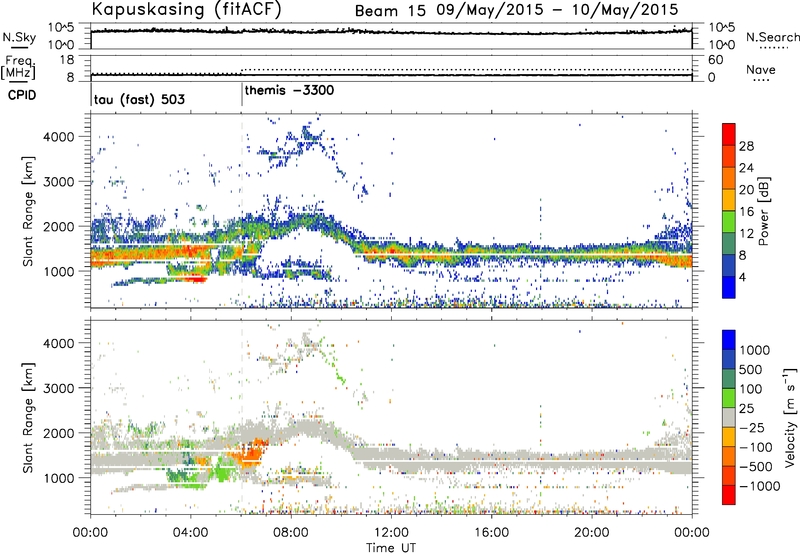Screen dimensions: 800x554
Task: Click the '60' tick on the Nave axis
Action: [x=715, y=60]
